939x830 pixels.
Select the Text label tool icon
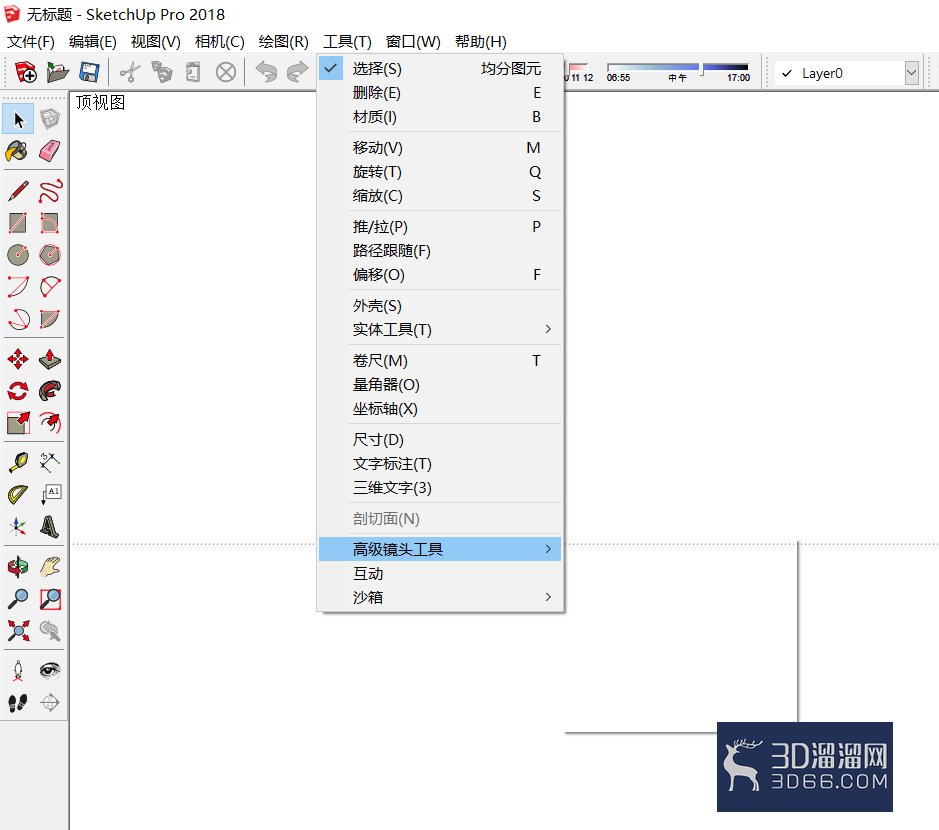[x=50, y=495]
